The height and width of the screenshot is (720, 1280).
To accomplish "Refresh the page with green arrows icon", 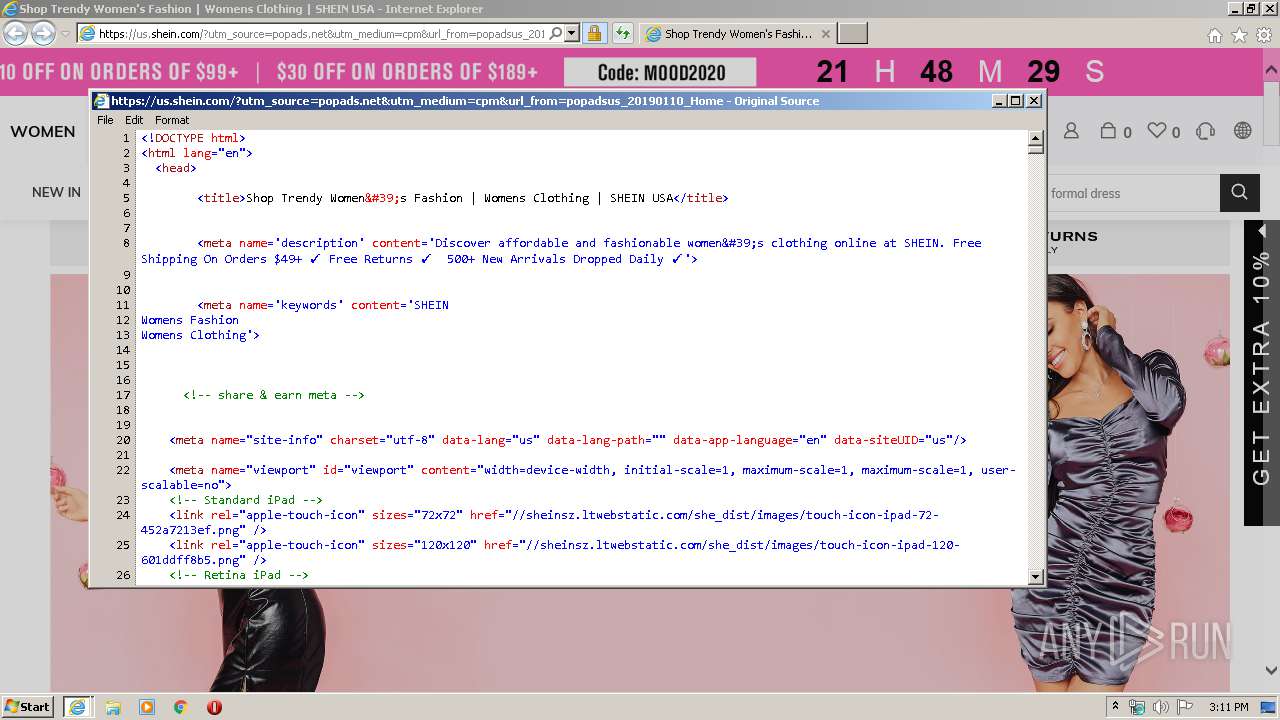I will pyautogui.click(x=623, y=33).
